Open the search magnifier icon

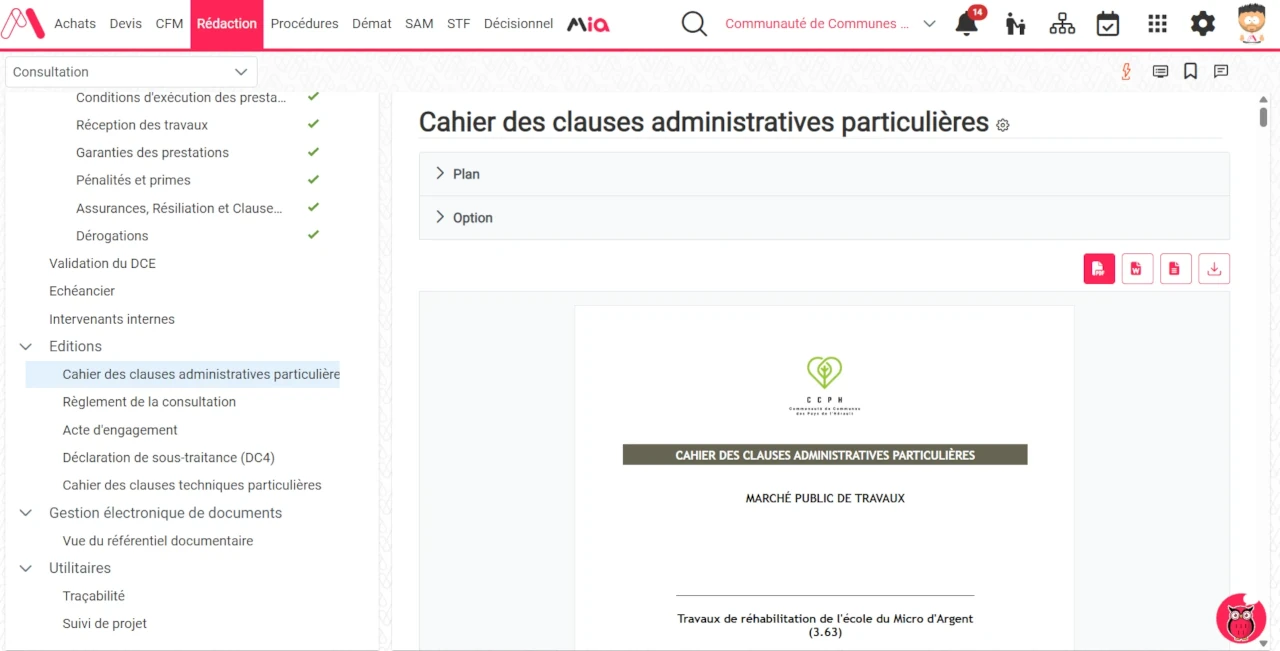coord(694,24)
